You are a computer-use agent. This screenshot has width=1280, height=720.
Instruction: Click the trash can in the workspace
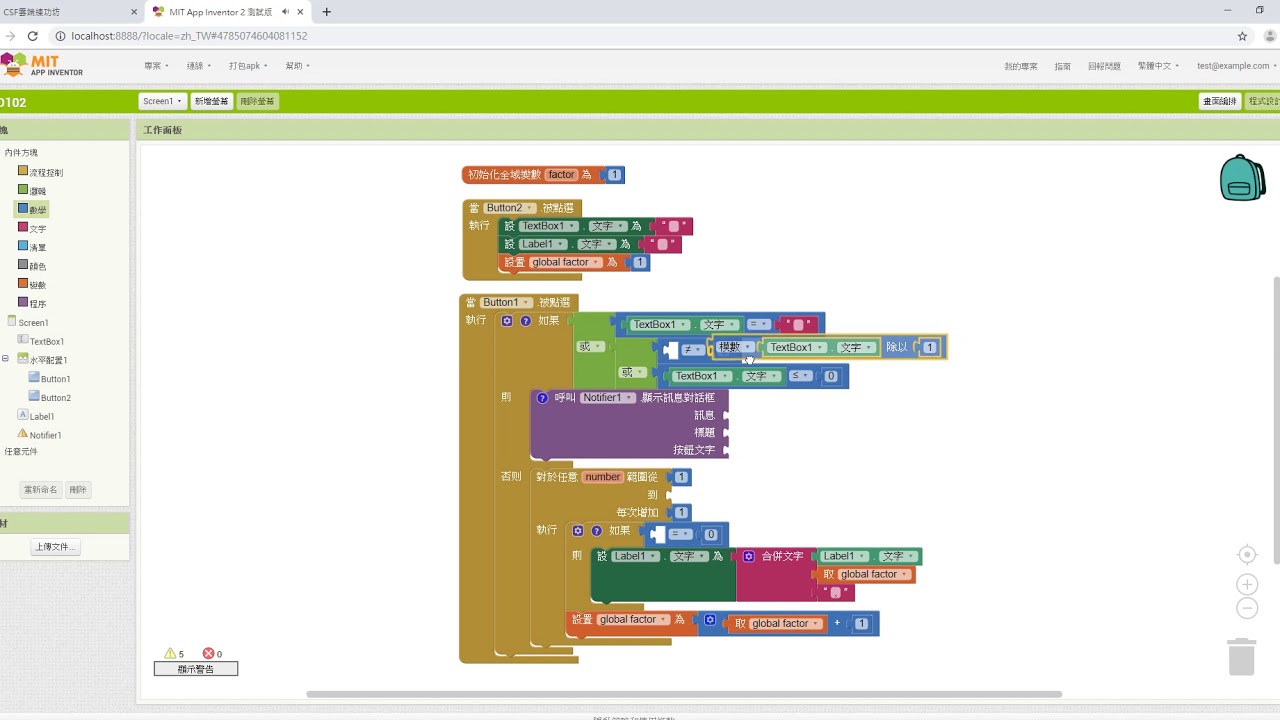pos(1241,657)
